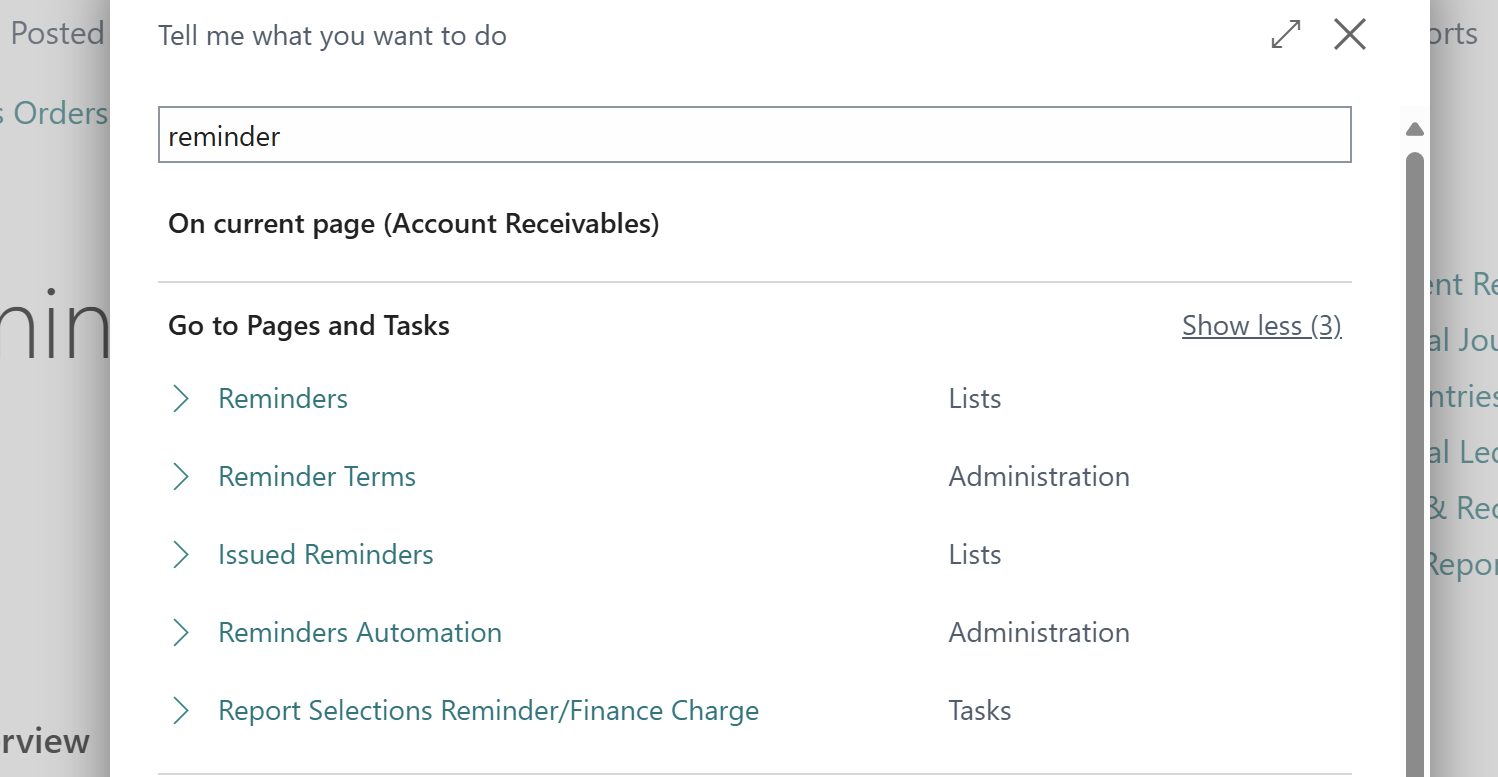
Task: Expand Report Selections Reminder/Finance Charge entry
Action: [181, 710]
